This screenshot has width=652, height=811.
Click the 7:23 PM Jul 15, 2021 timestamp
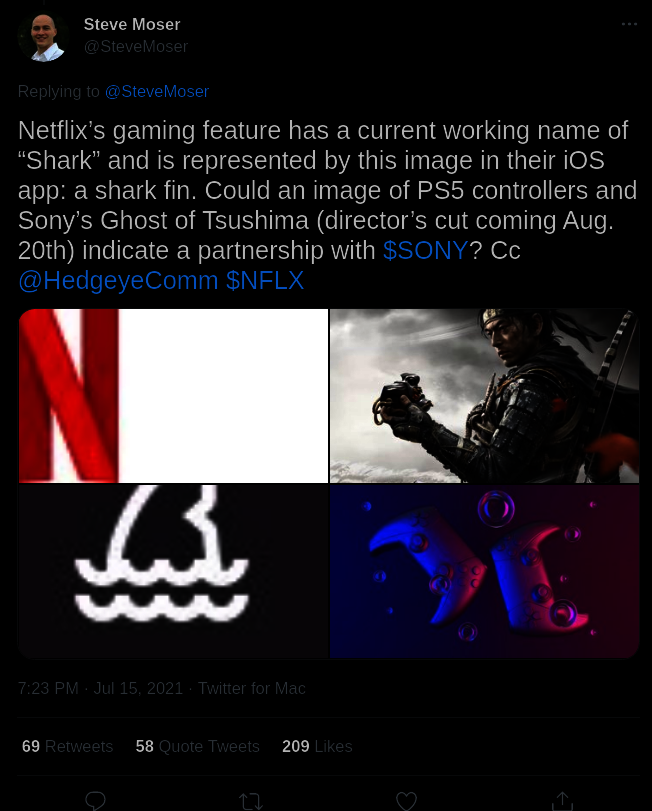click(x=100, y=688)
